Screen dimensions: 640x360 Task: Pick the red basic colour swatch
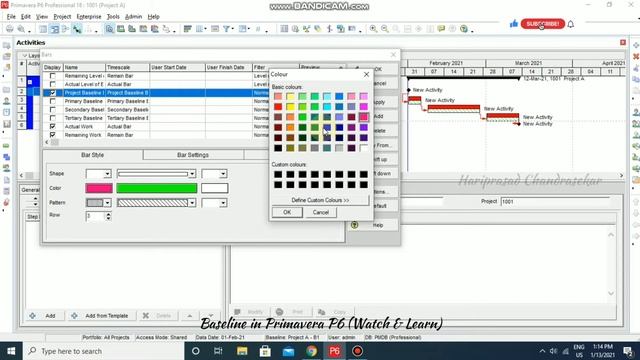[x=278, y=107]
